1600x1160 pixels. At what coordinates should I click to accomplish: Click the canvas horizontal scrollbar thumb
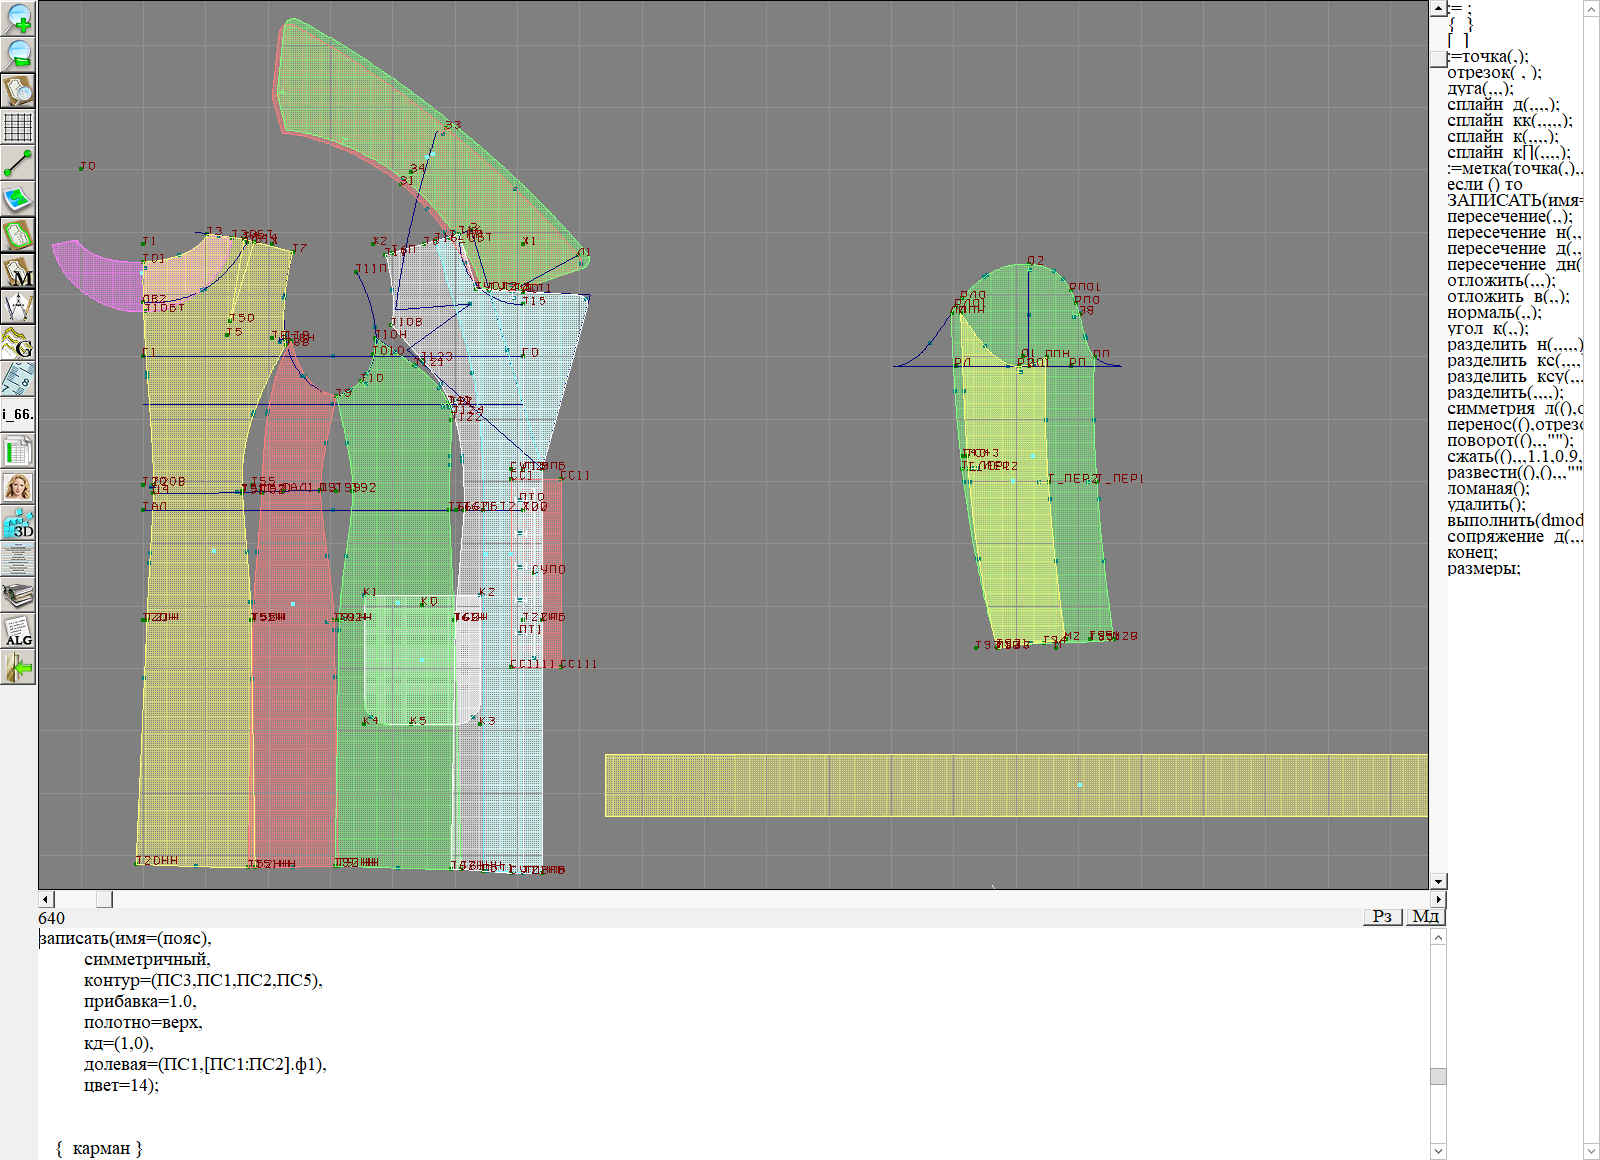point(104,899)
